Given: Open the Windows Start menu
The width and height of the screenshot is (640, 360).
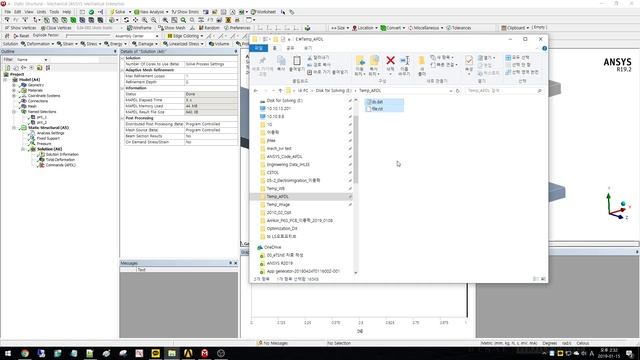Looking at the screenshot, I should pyautogui.click(x=8, y=353).
